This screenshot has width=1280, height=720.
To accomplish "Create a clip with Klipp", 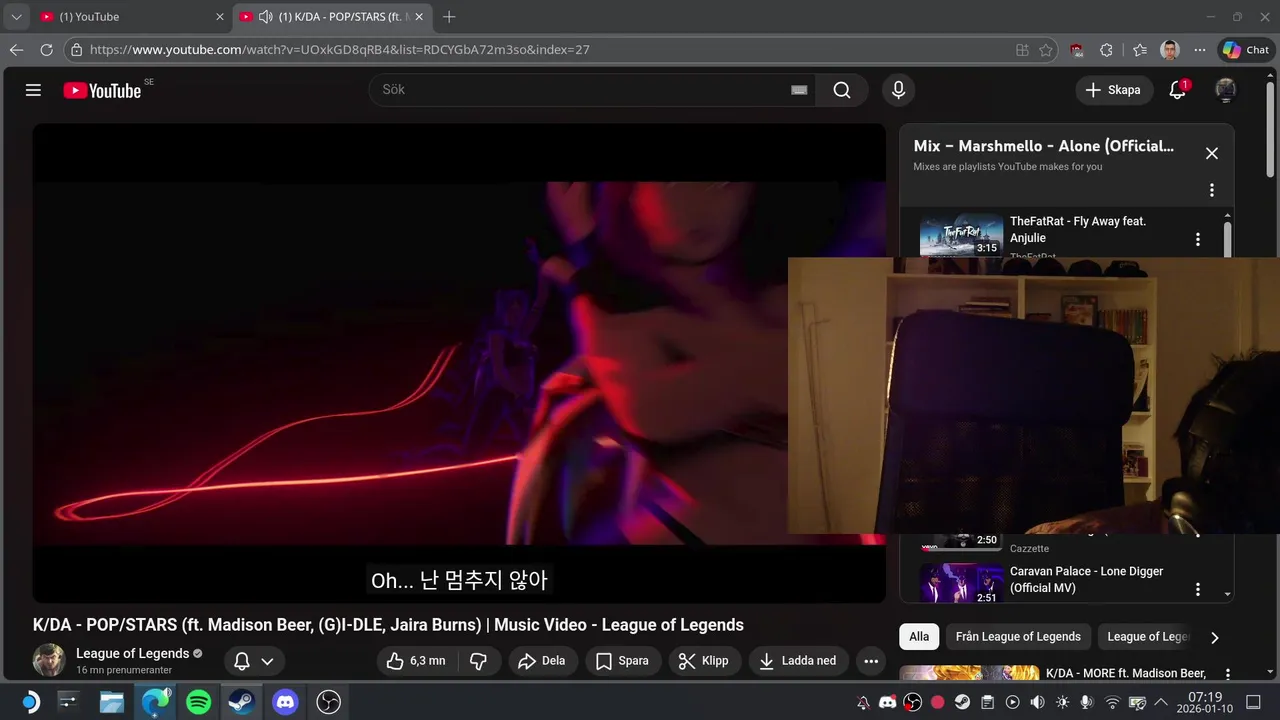I will click(704, 661).
